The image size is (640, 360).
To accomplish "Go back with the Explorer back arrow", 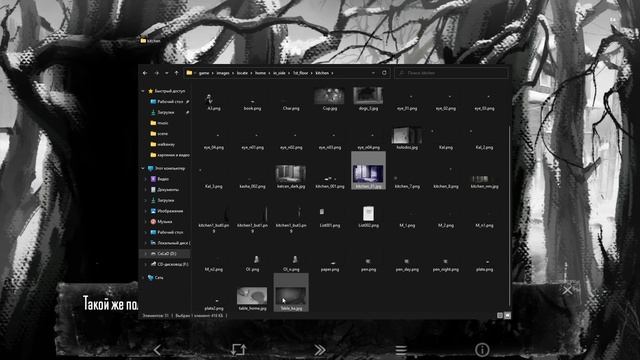I will (x=145, y=73).
